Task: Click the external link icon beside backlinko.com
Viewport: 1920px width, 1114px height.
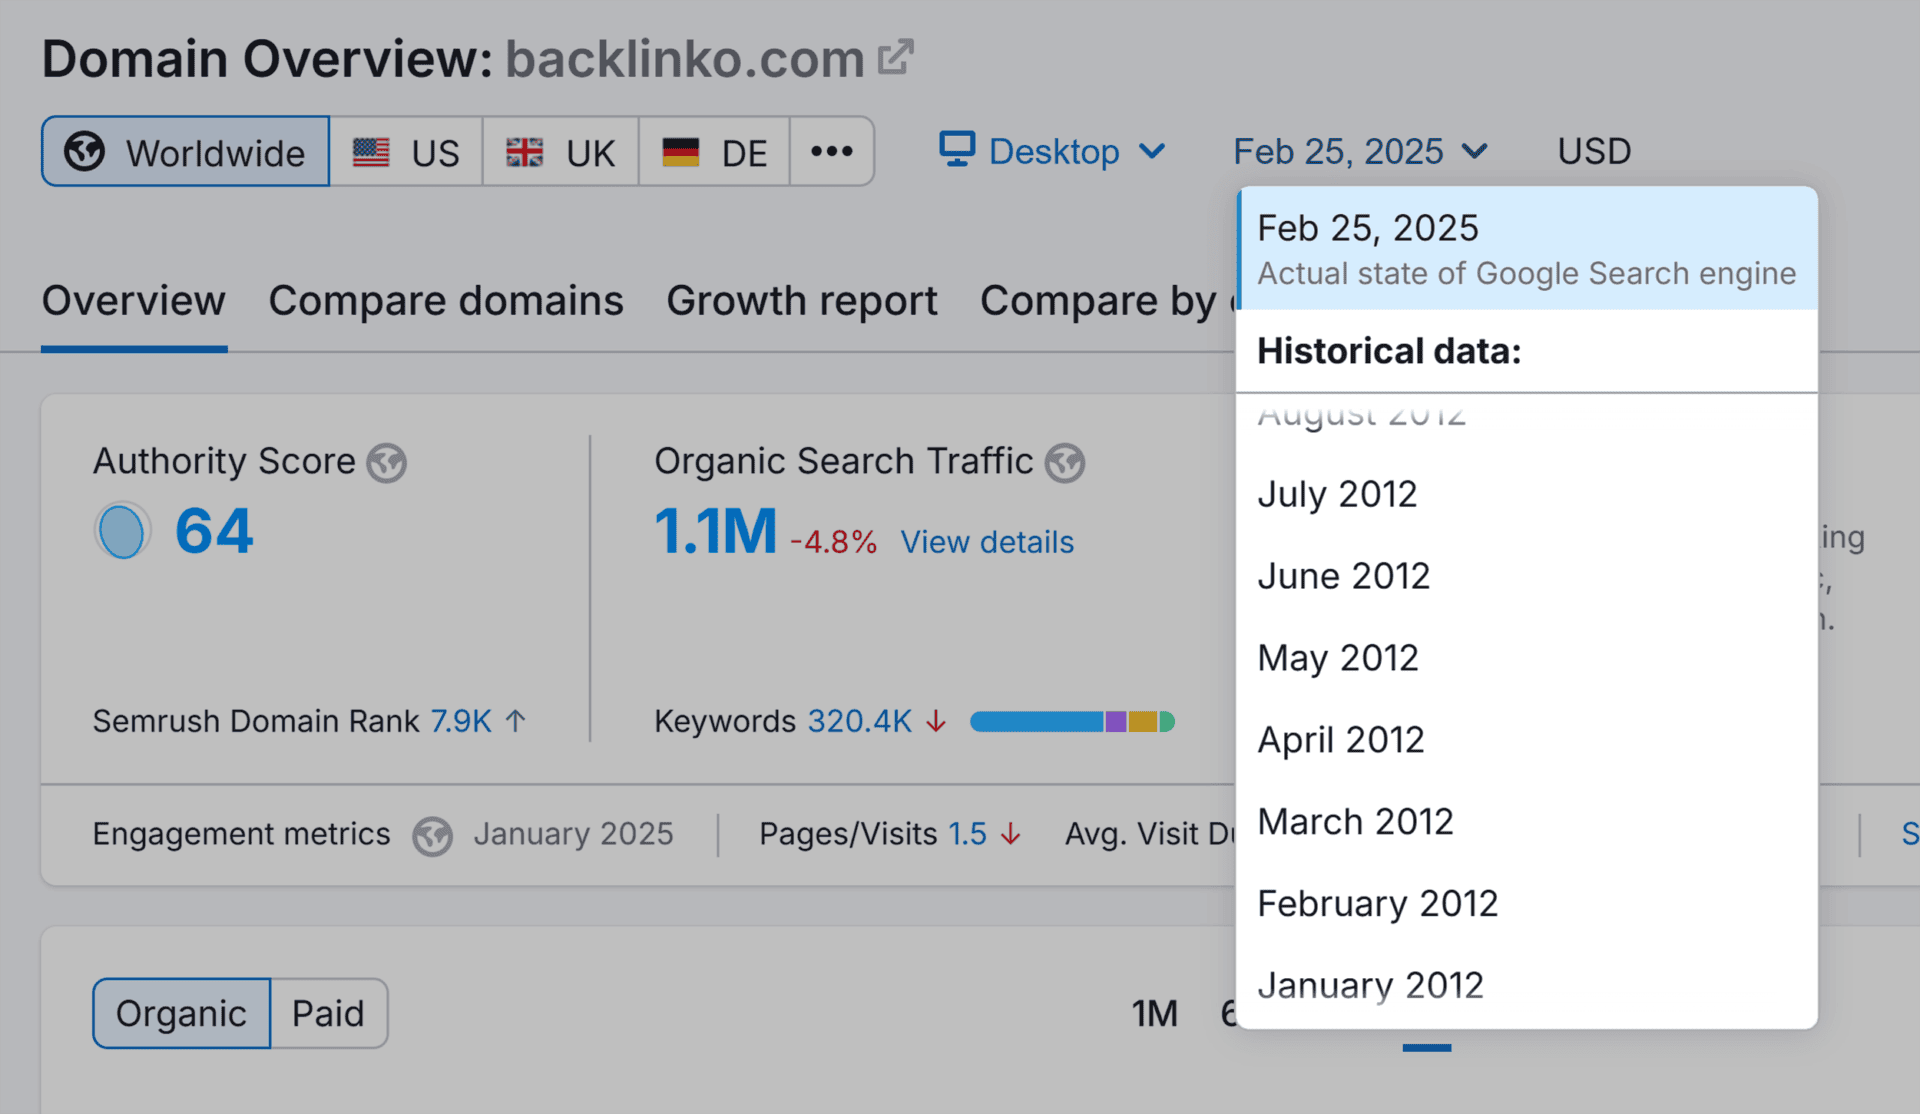Action: (897, 55)
